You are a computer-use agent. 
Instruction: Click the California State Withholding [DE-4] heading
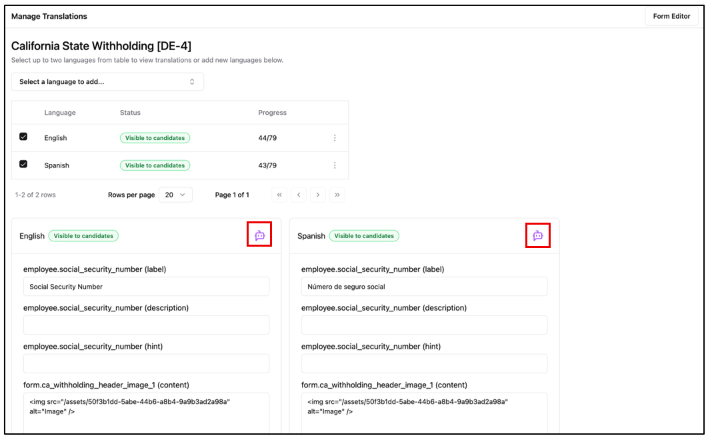coord(101,46)
